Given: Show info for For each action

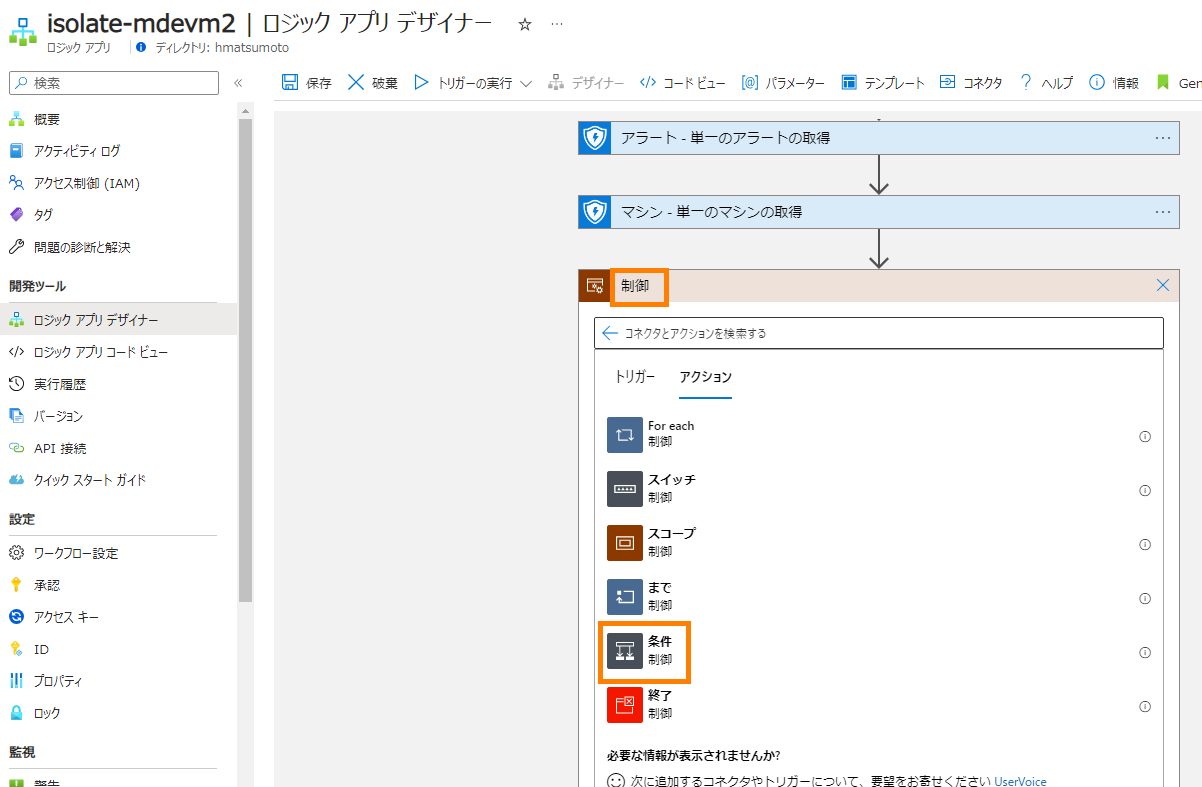Looking at the screenshot, I should [1145, 437].
